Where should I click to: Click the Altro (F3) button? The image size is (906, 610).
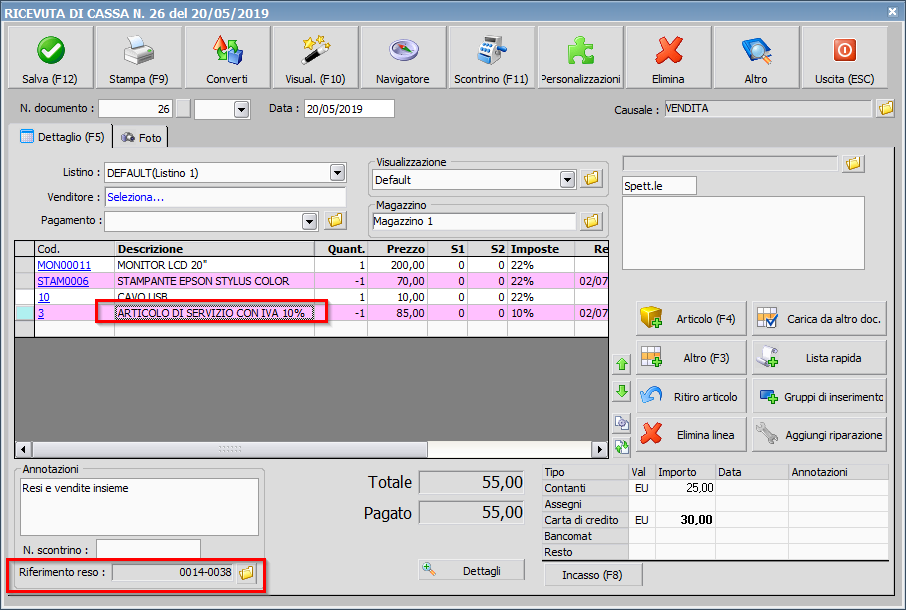pos(692,358)
